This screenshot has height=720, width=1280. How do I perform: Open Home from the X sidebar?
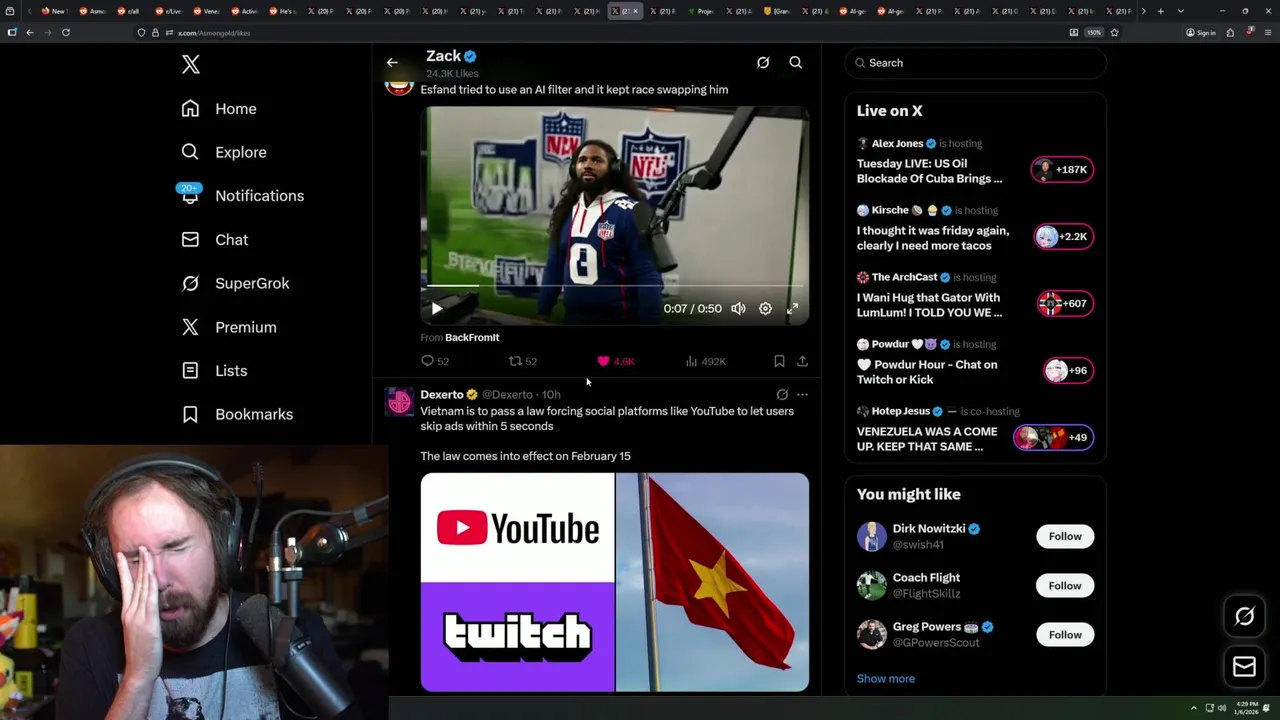pyautogui.click(x=219, y=109)
